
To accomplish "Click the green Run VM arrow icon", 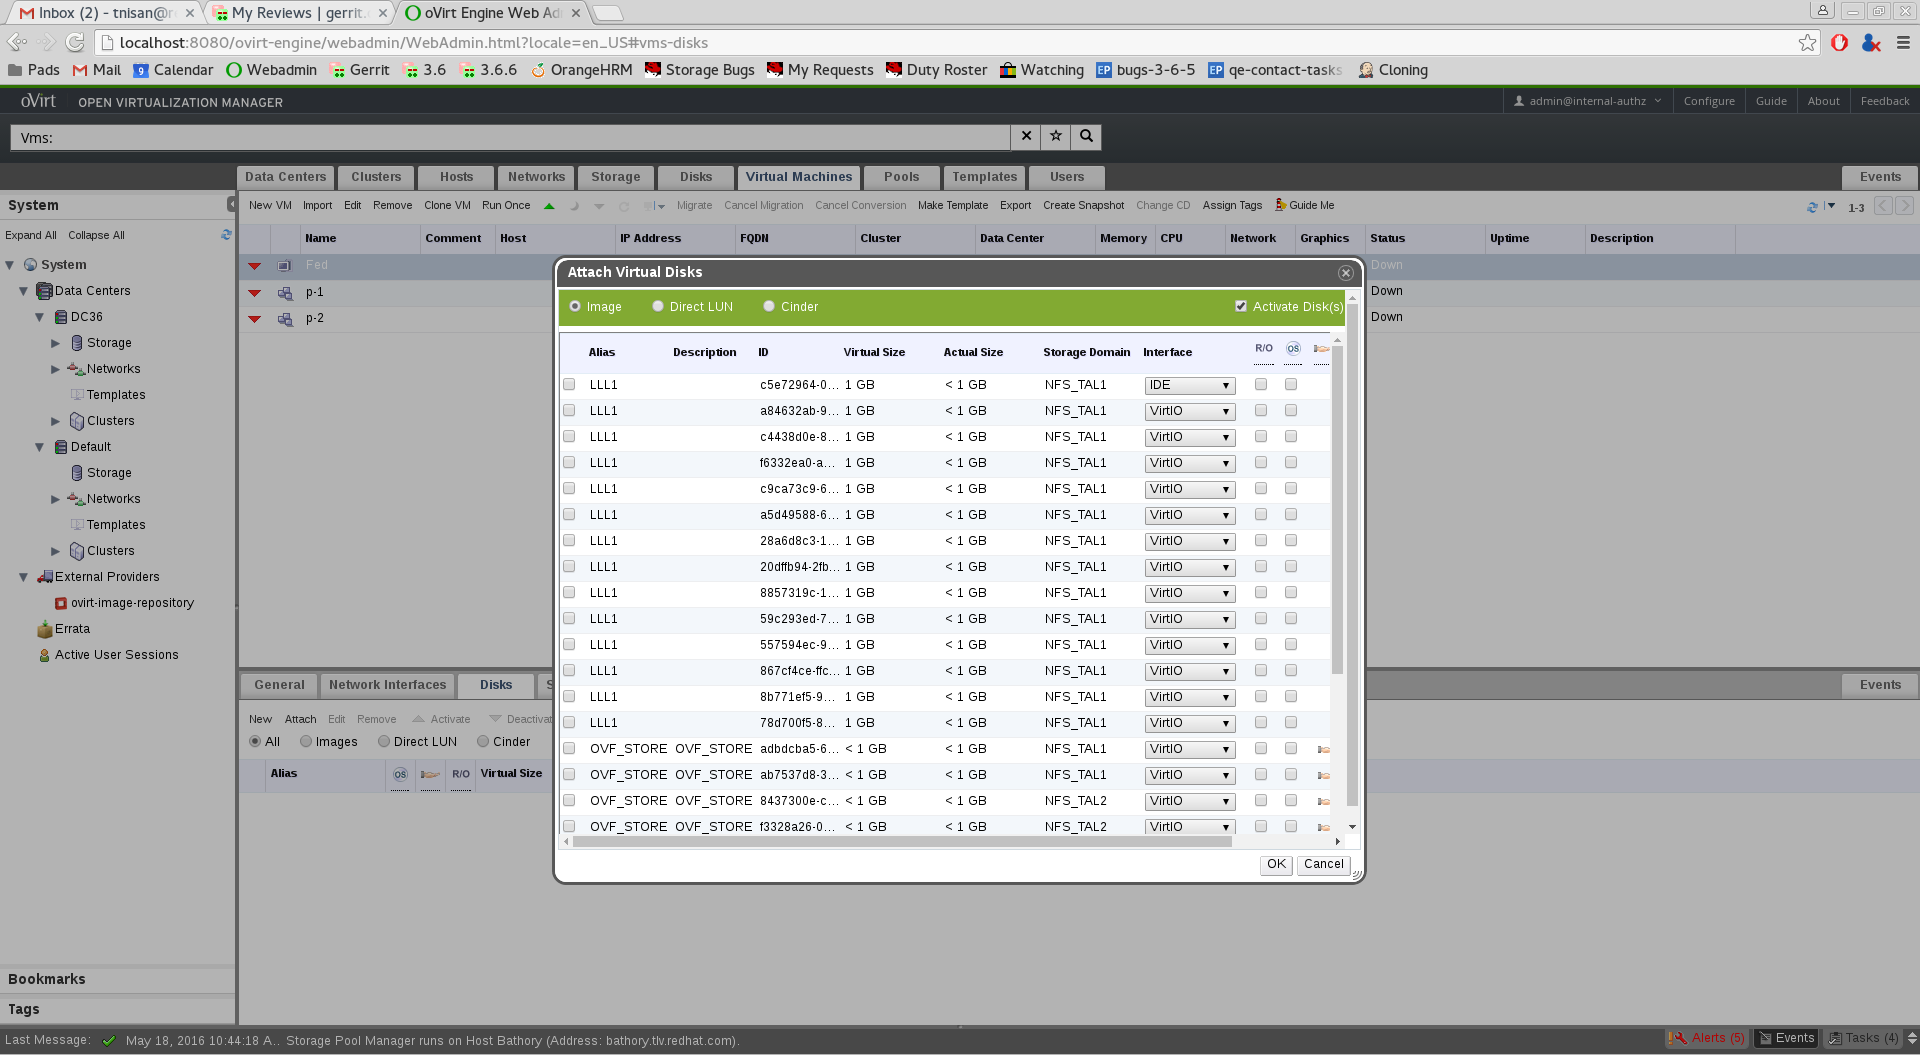I will point(549,206).
